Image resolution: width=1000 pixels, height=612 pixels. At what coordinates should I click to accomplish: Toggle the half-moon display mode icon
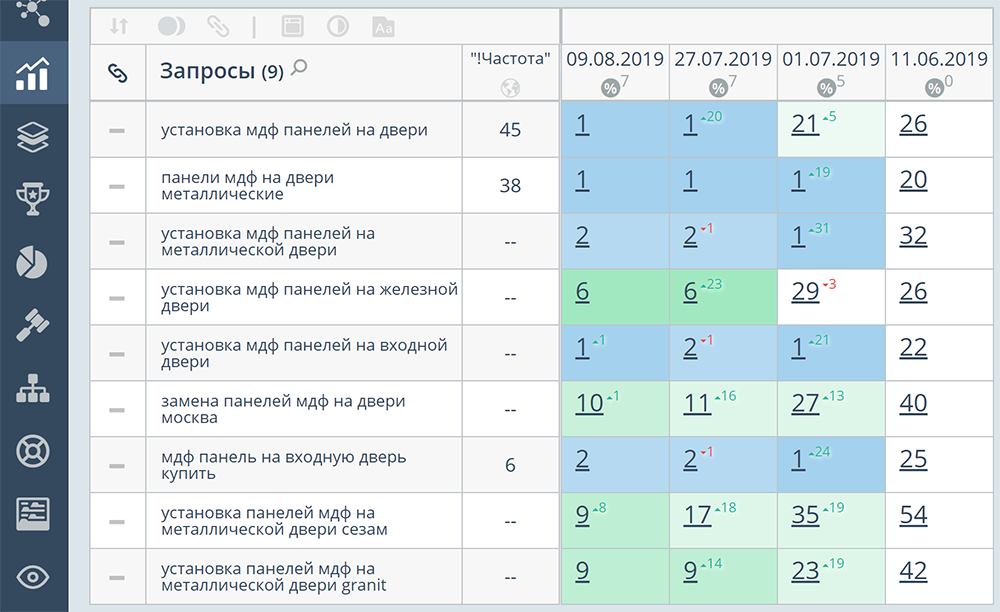(x=172, y=26)
